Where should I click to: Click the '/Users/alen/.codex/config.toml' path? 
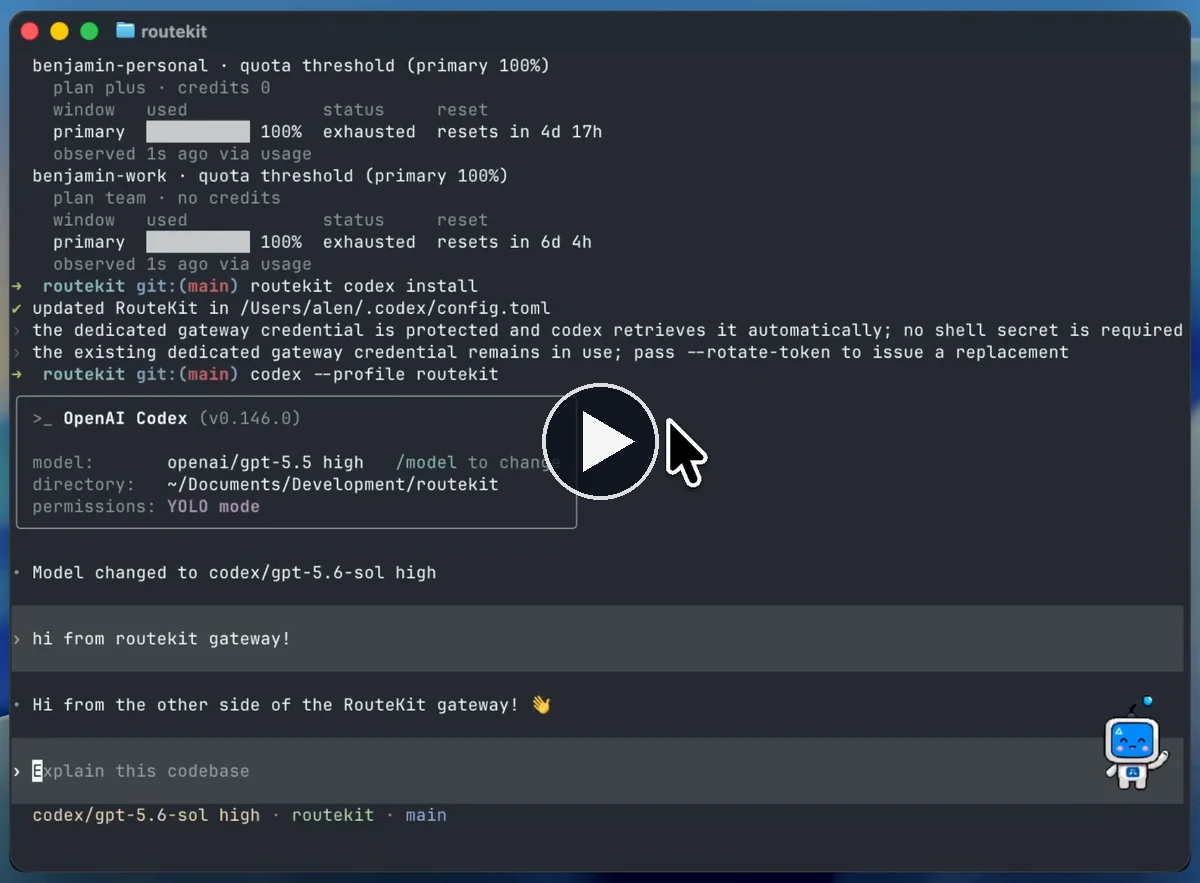pos(395,308)
